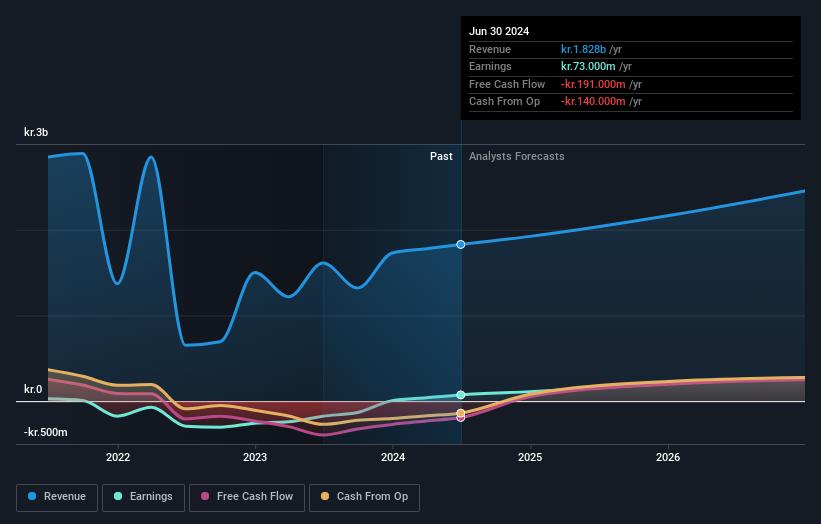Screen dimensions: 821x524
Task: Toggle the Revenue legend series
Action: [x=57, y=497]
